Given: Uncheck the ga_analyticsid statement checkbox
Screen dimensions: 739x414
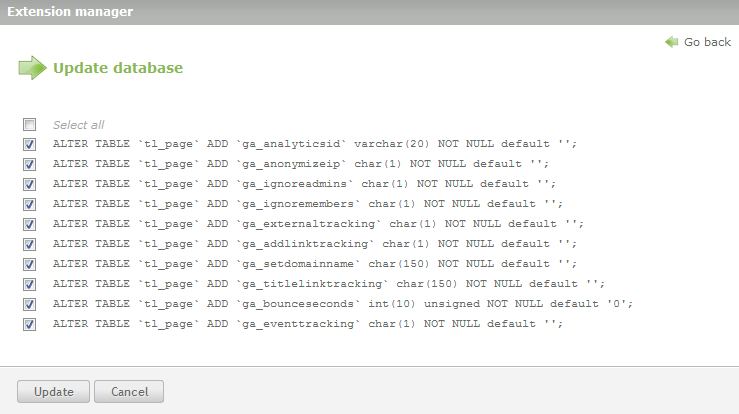Looking at the screenshot, I should [30, 144].
